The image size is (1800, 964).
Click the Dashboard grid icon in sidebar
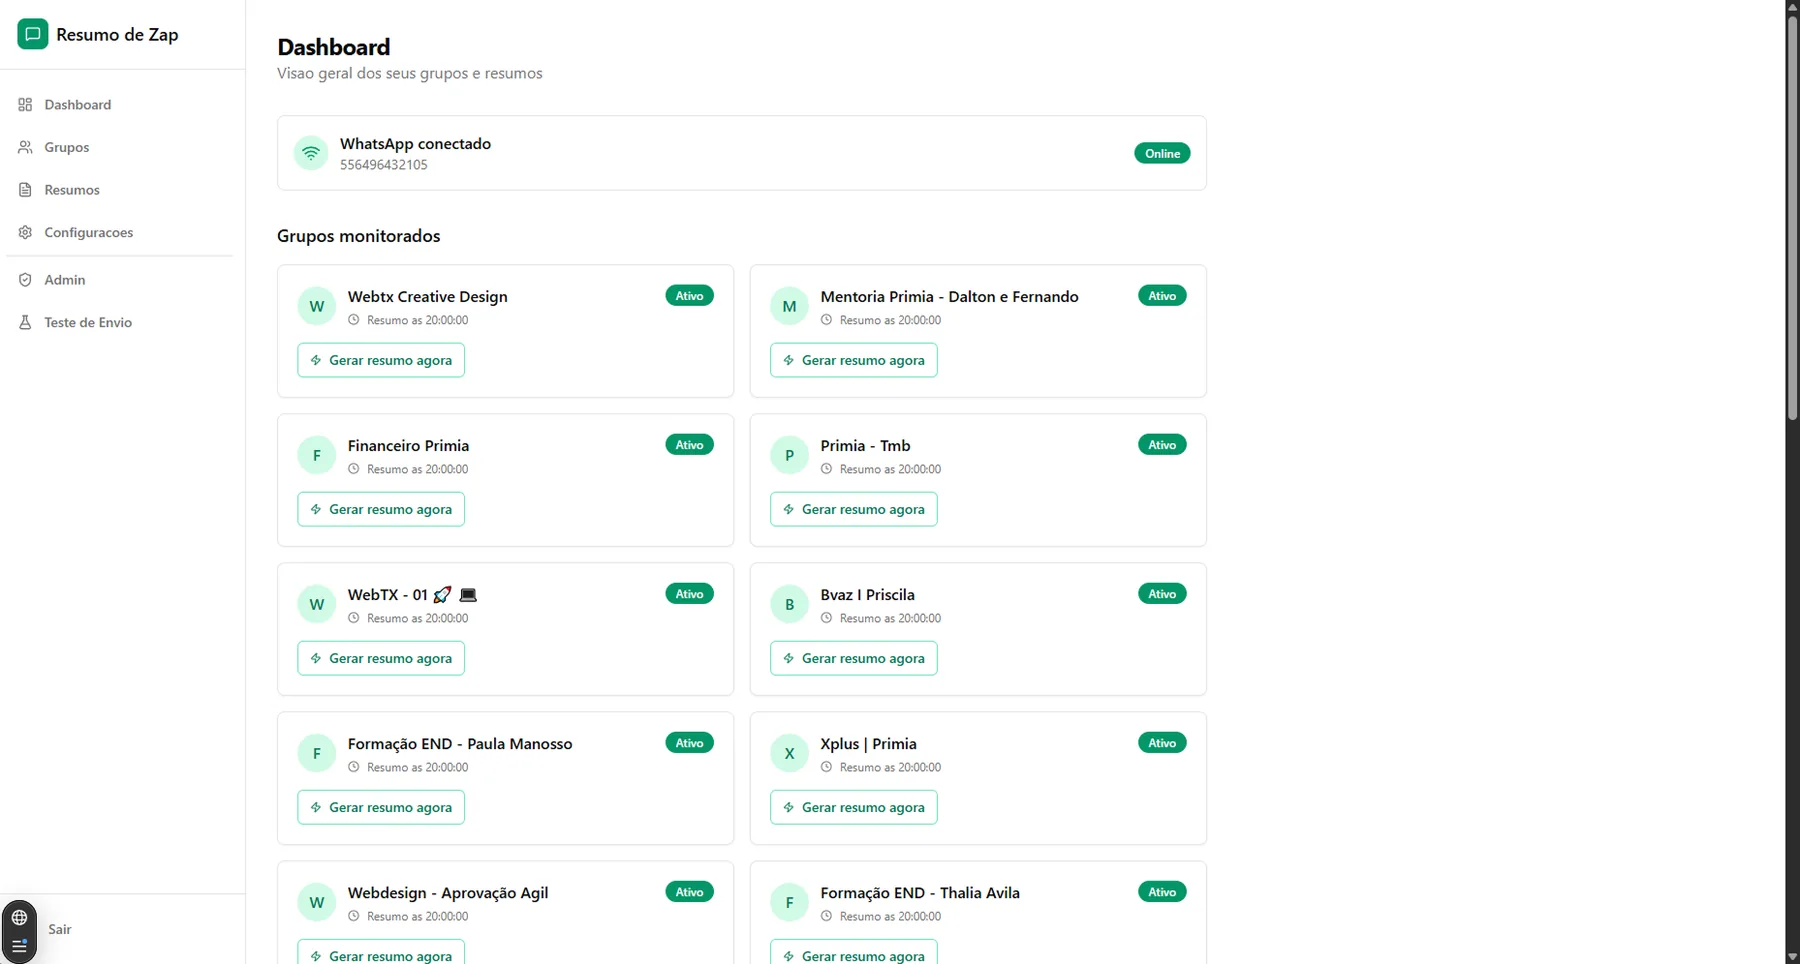pos(25,105)
